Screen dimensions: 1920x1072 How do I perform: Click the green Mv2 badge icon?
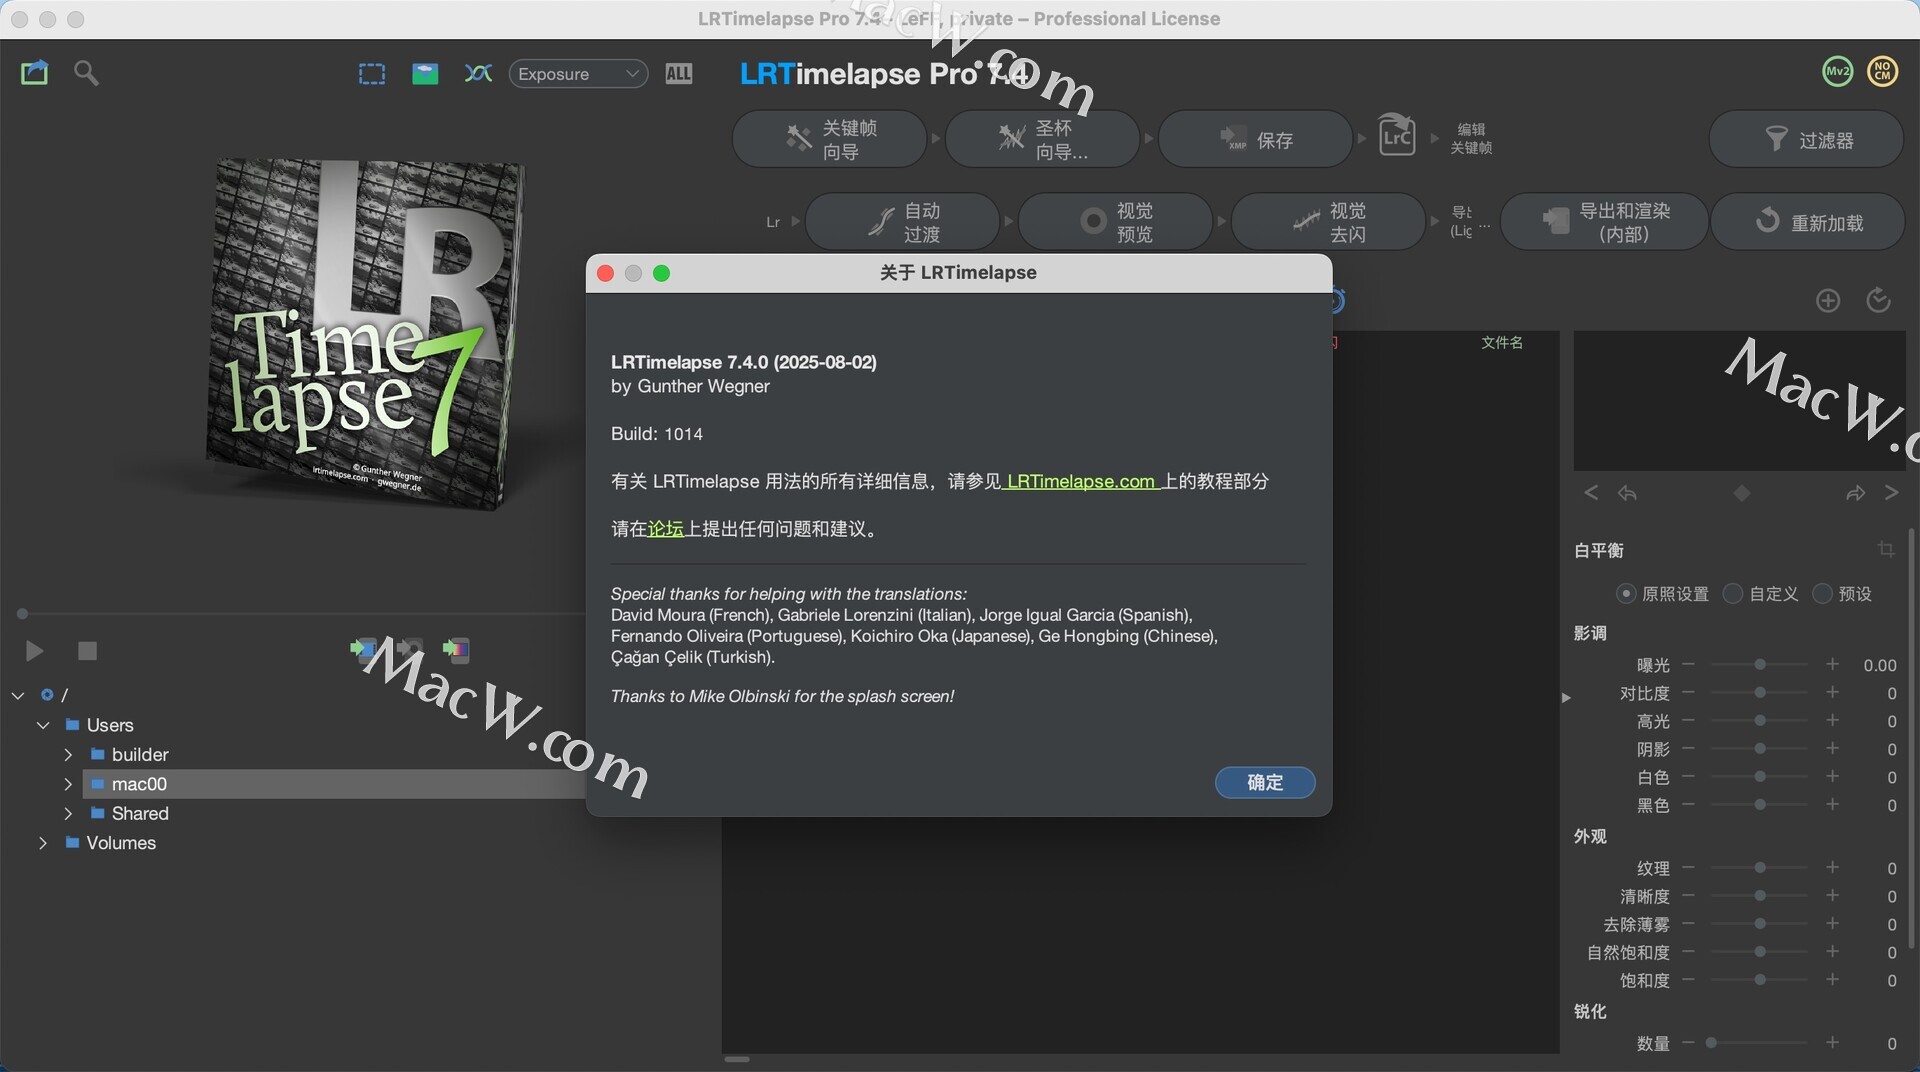point(1837,72)
